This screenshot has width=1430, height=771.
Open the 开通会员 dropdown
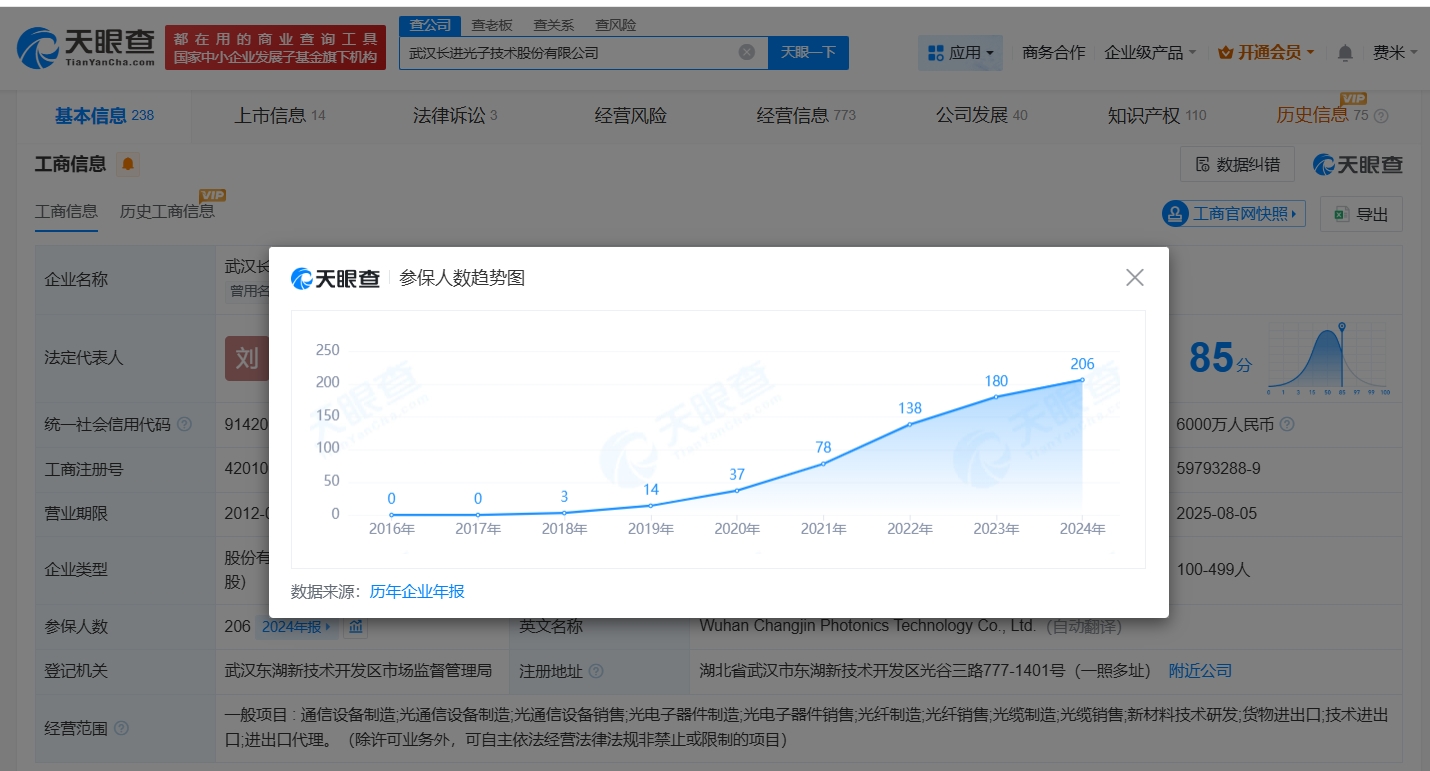(x=1267, y=52)
